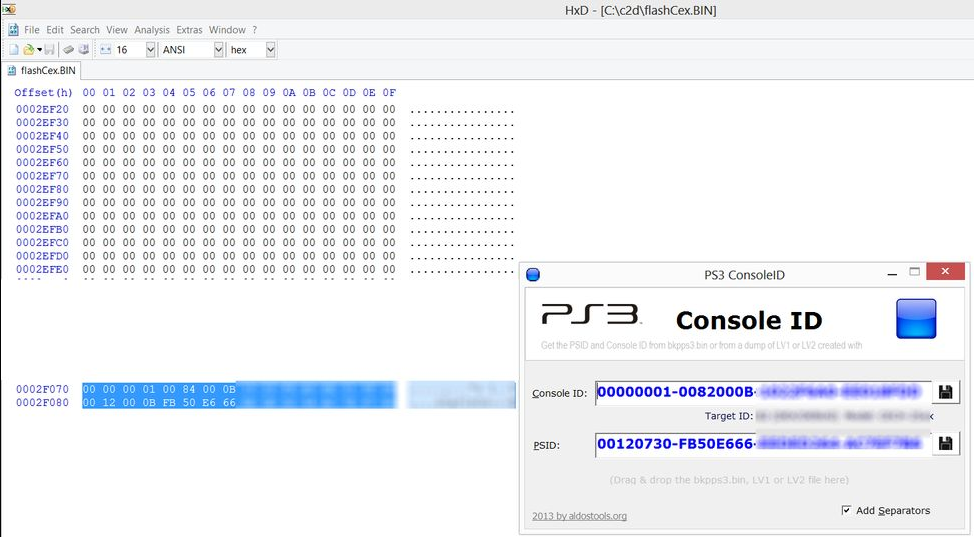Open the View menu
Image resolution: width=974 pixels, height=537 pixels.
pos(117,30)
